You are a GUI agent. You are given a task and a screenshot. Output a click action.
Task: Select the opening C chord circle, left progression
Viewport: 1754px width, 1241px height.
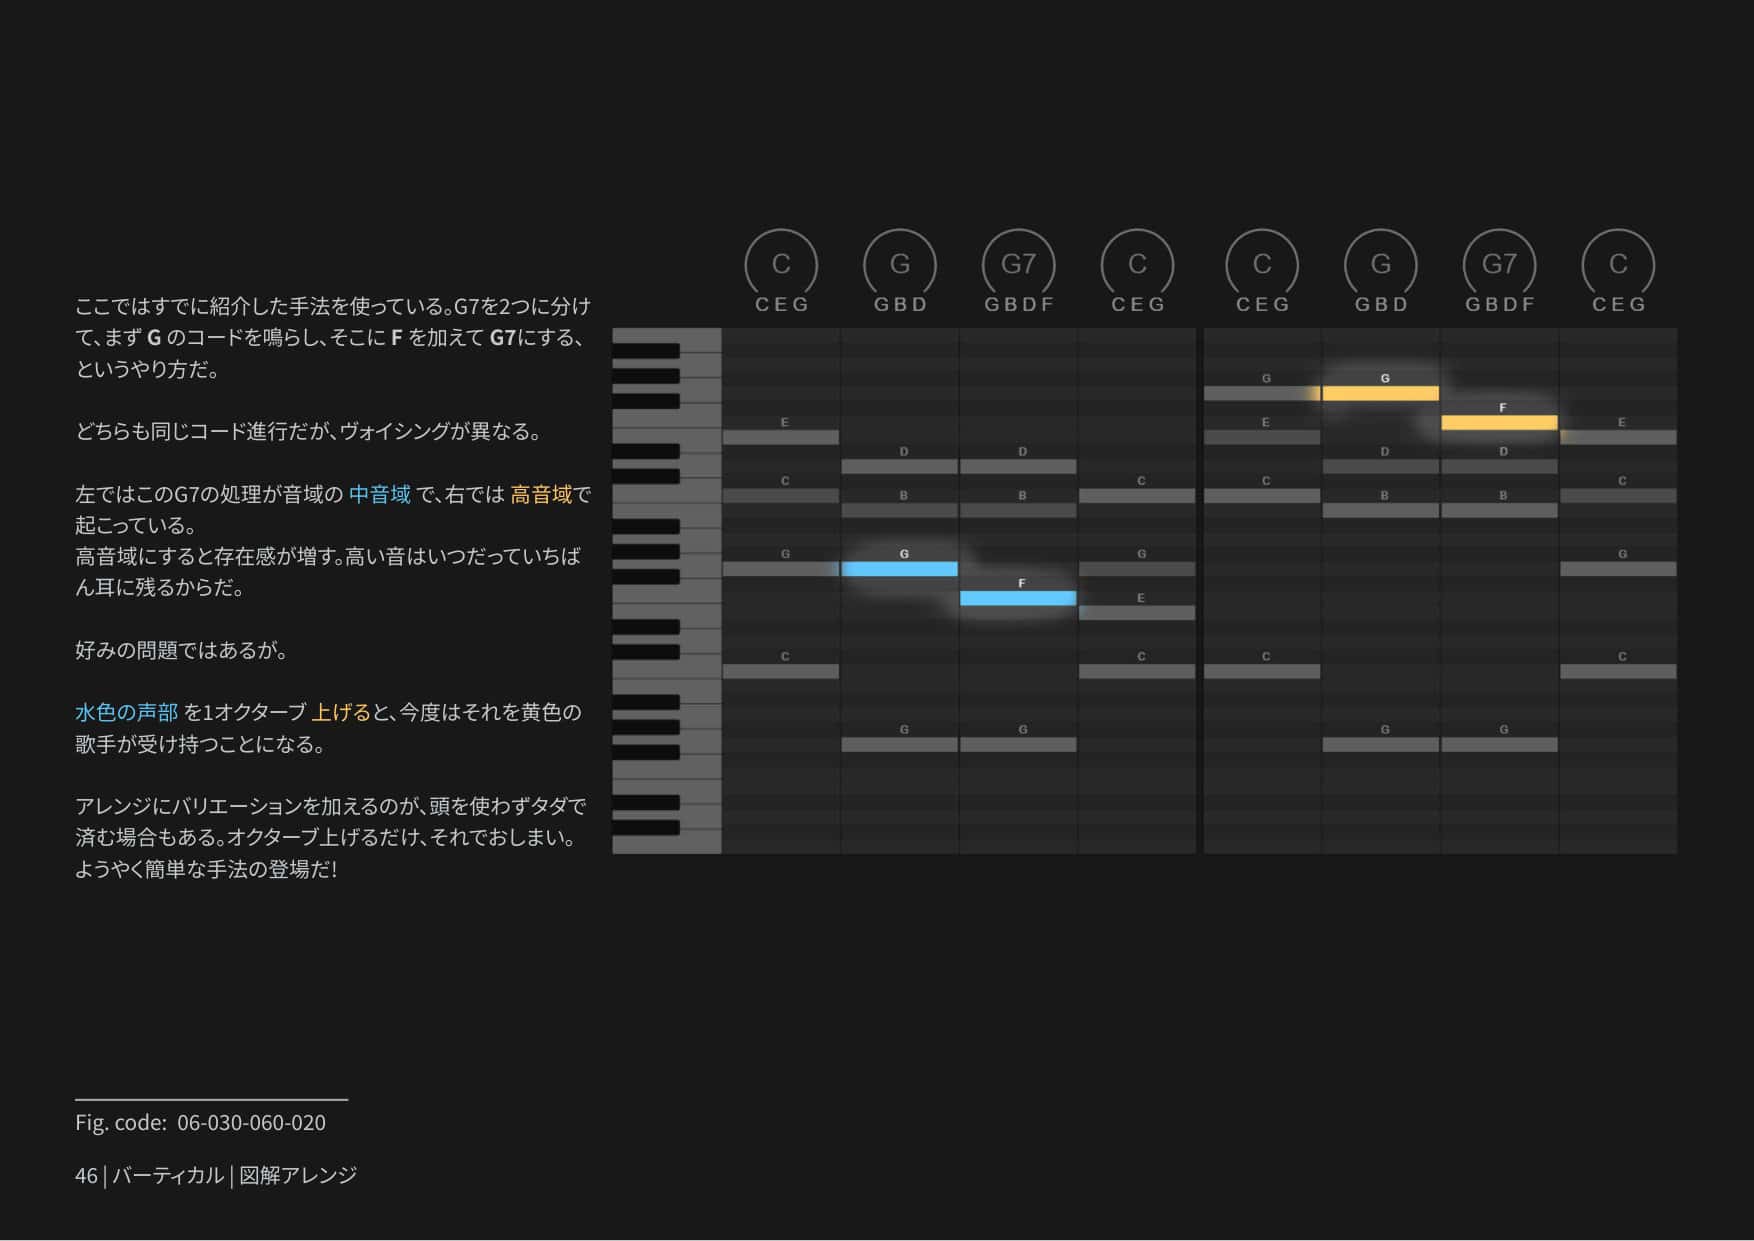pos(781,264)
